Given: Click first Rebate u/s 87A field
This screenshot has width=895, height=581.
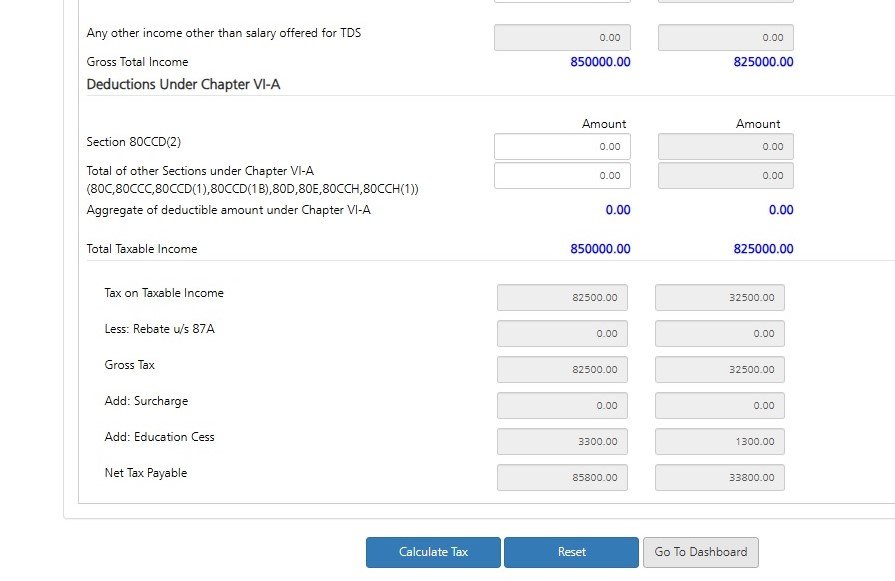Looking at the screenshot, I should pos(562,334).
